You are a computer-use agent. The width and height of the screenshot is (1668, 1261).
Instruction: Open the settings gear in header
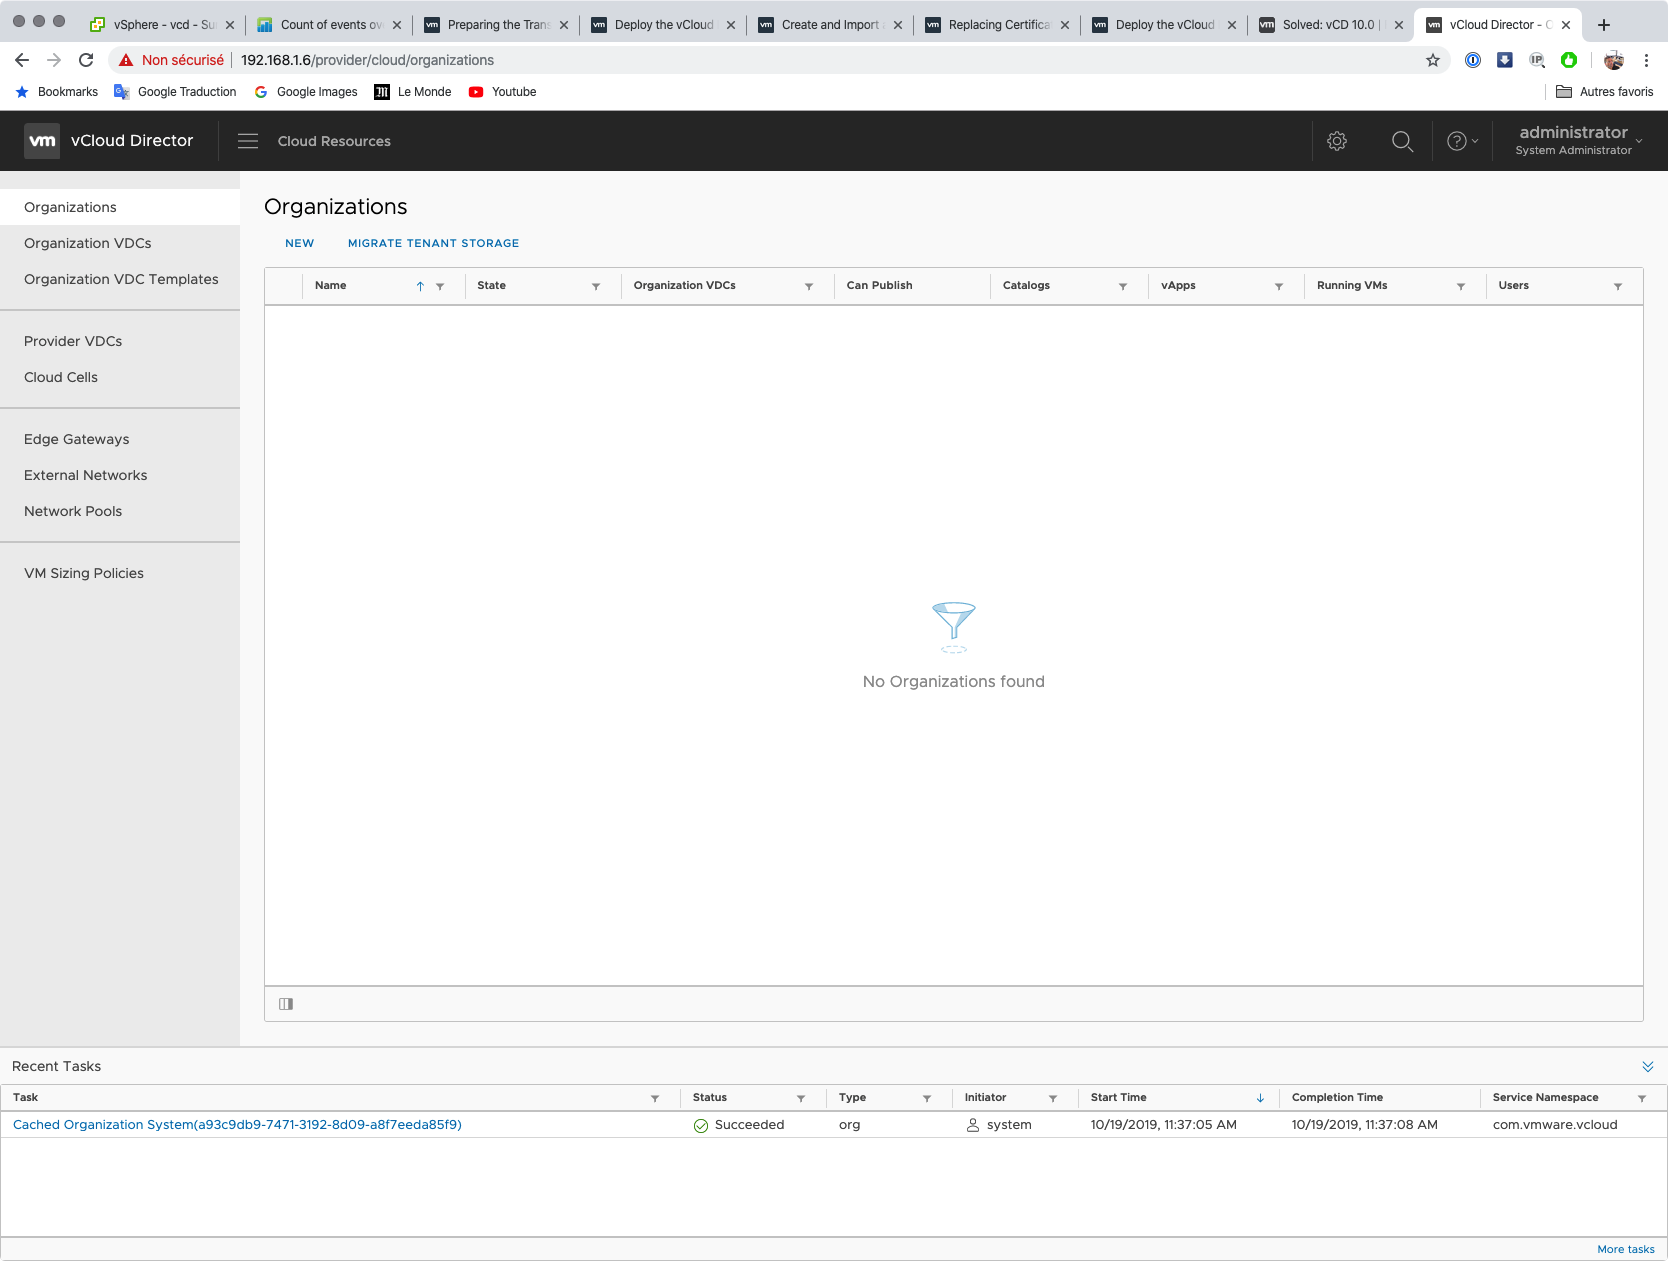pyautogui.click(x=1337, y=141)
